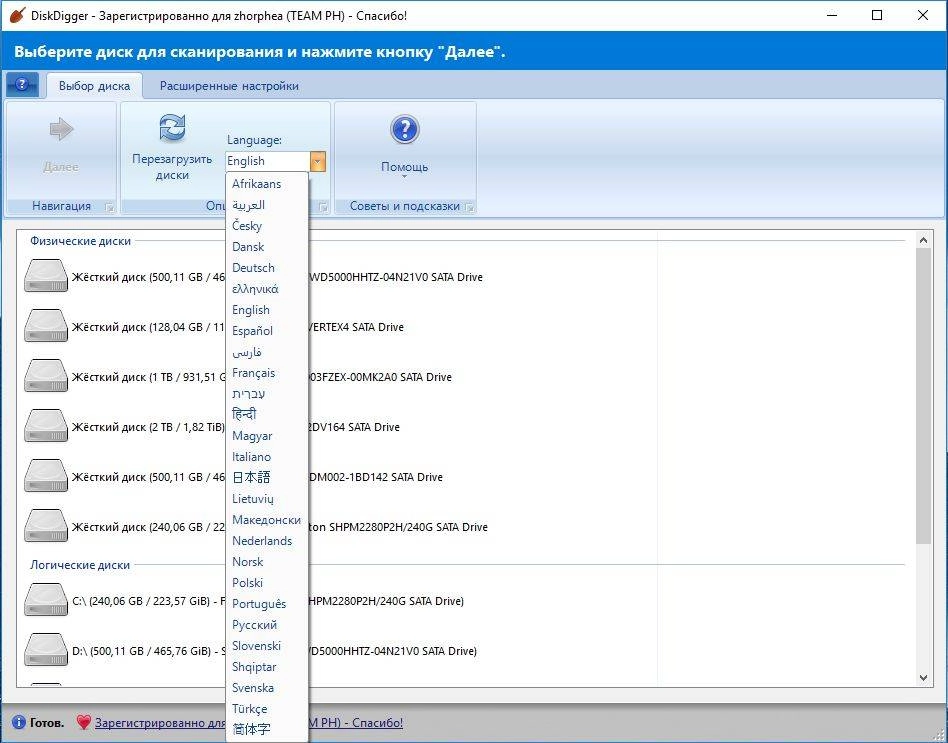This screenshot has height=743, width=948.
Task: Choose Македонски language option
Action: 267,519
